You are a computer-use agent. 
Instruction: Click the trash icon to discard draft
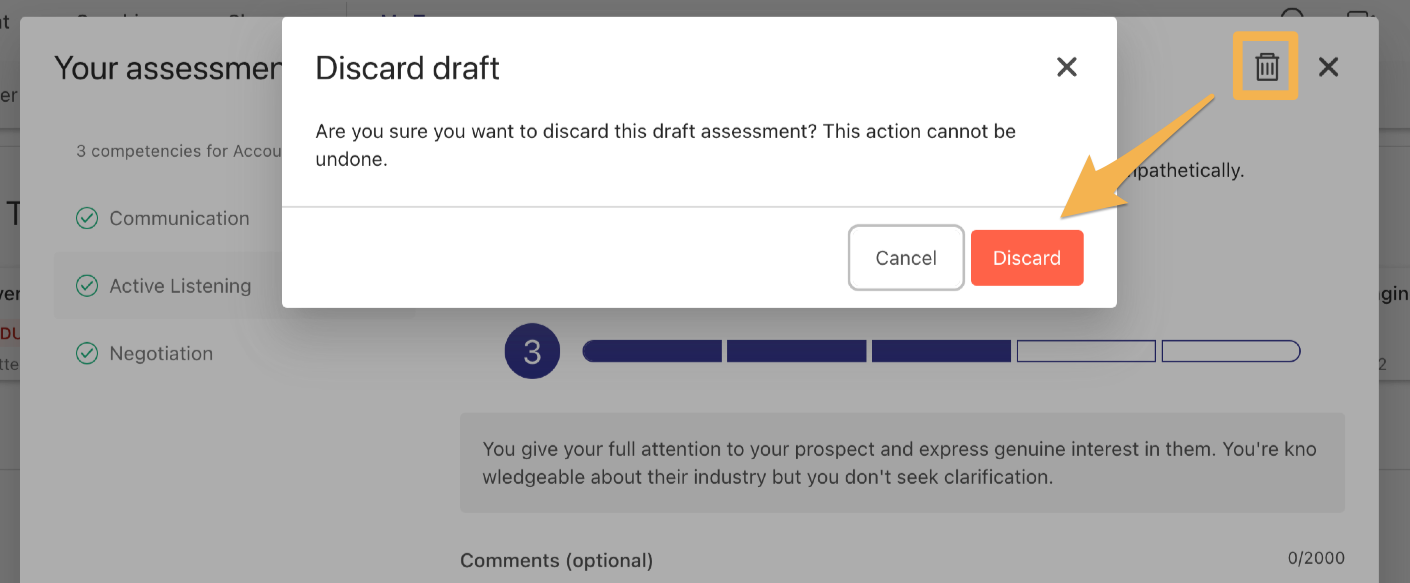1267,67
